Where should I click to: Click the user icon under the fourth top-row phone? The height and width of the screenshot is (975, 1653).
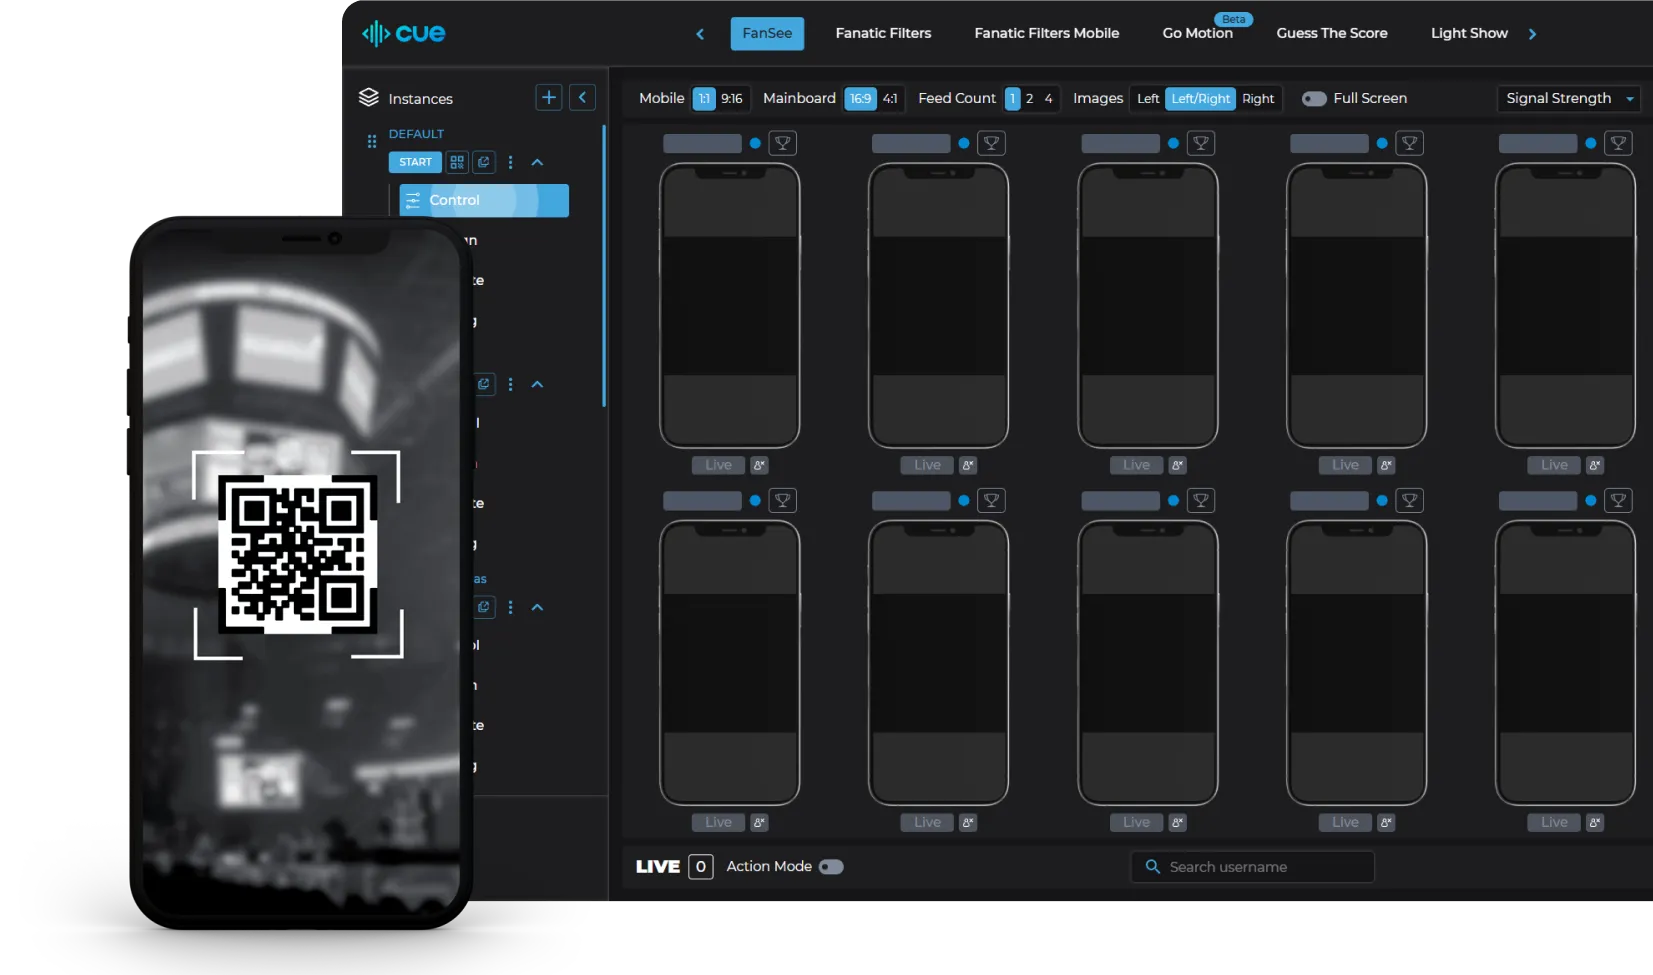point(1386,465)
